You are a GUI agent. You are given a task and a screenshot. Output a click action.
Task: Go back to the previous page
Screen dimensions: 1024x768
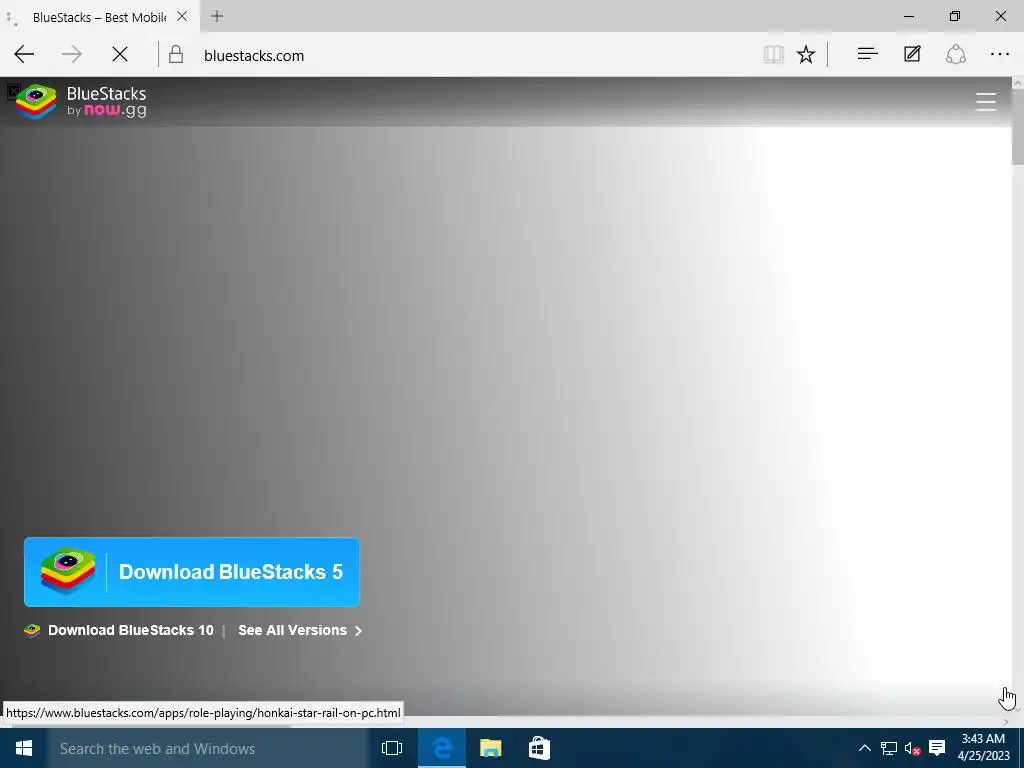pos(24,54)
